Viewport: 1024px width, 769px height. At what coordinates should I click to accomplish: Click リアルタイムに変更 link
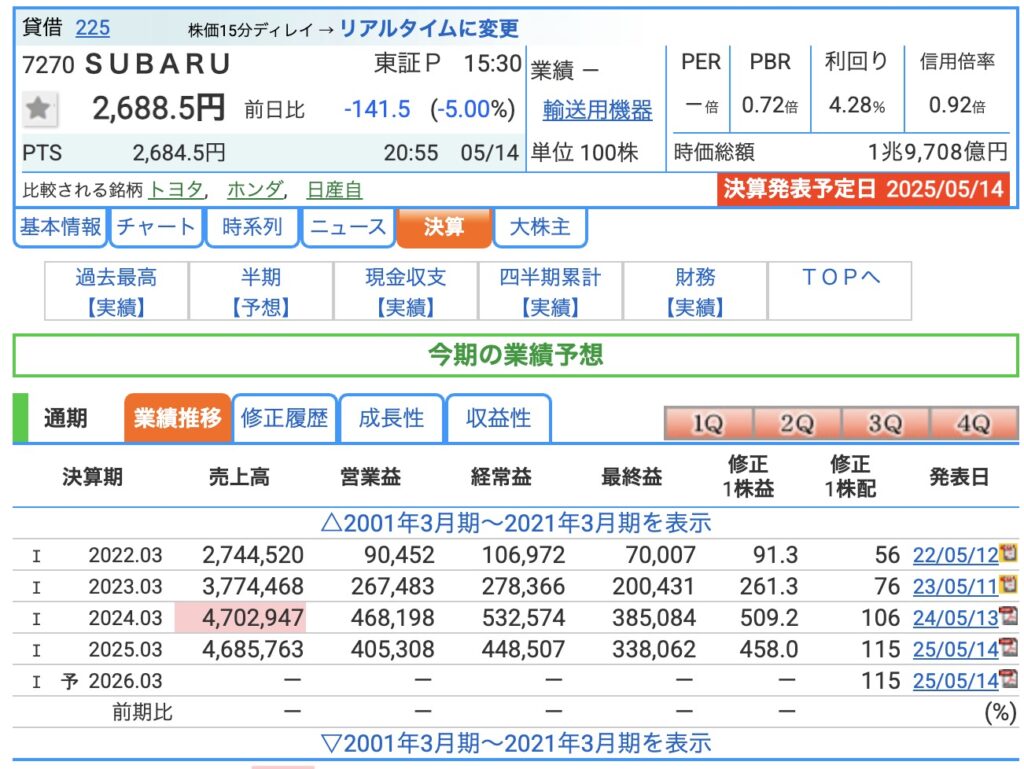[x=429, y=28]
